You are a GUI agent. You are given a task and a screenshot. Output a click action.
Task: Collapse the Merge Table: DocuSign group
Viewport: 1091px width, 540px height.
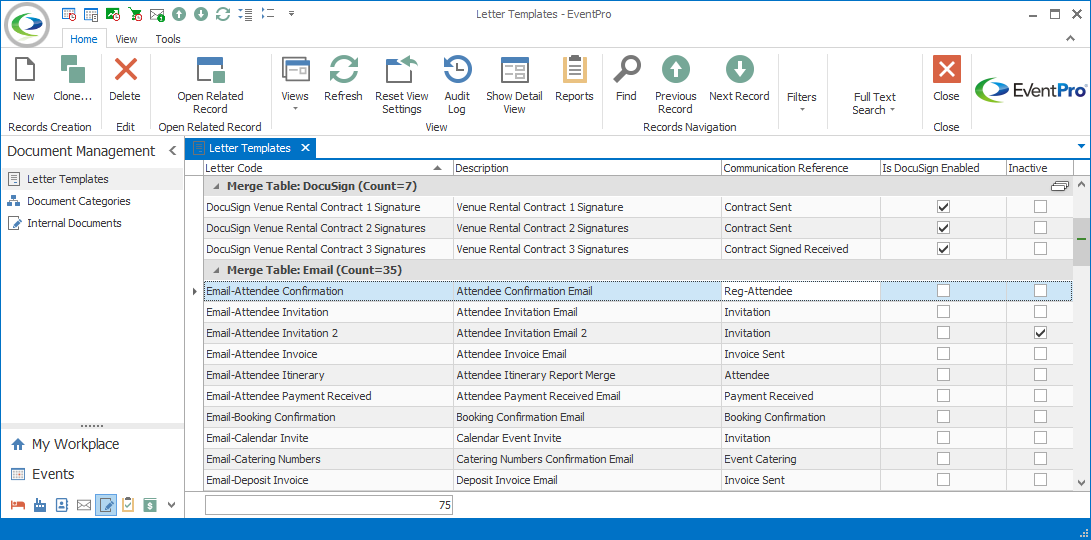216,186
